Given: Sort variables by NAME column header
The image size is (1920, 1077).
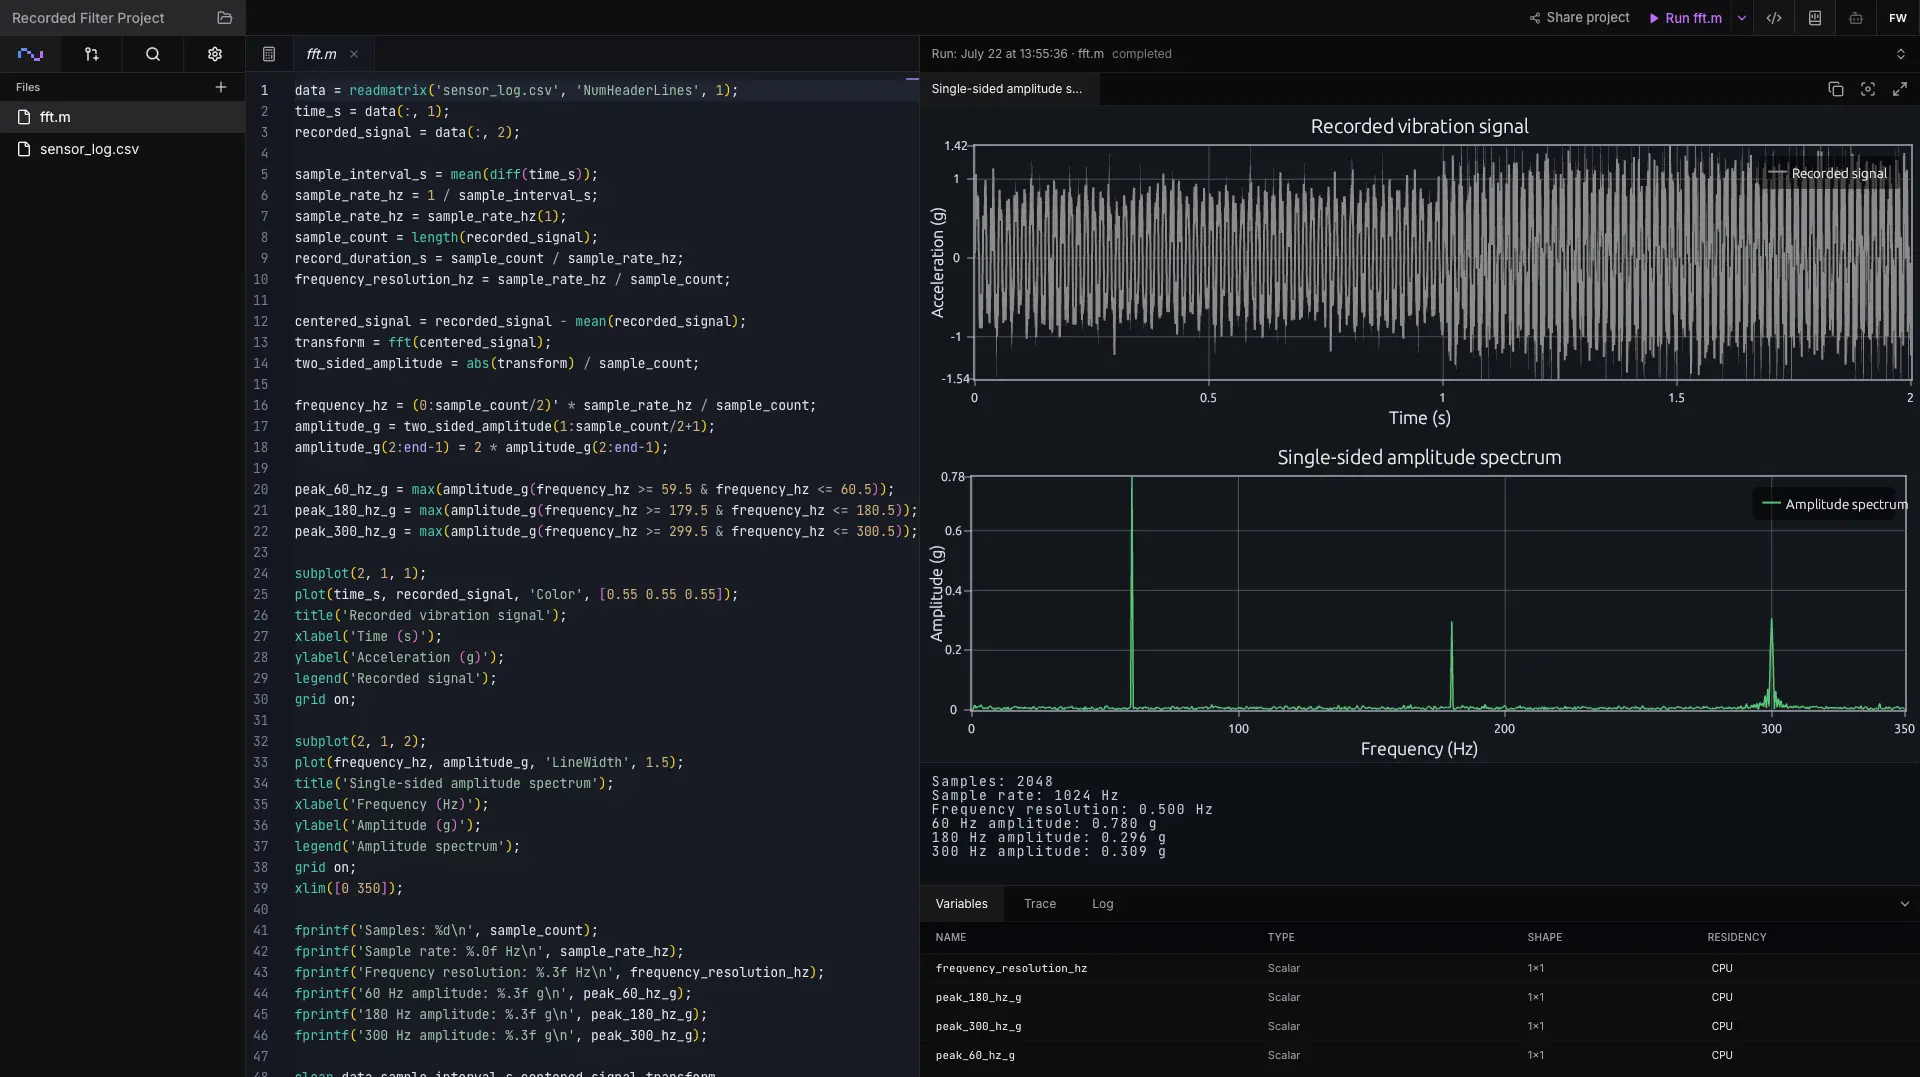Looking at the screenshot, I should click(x=950, y=937).
